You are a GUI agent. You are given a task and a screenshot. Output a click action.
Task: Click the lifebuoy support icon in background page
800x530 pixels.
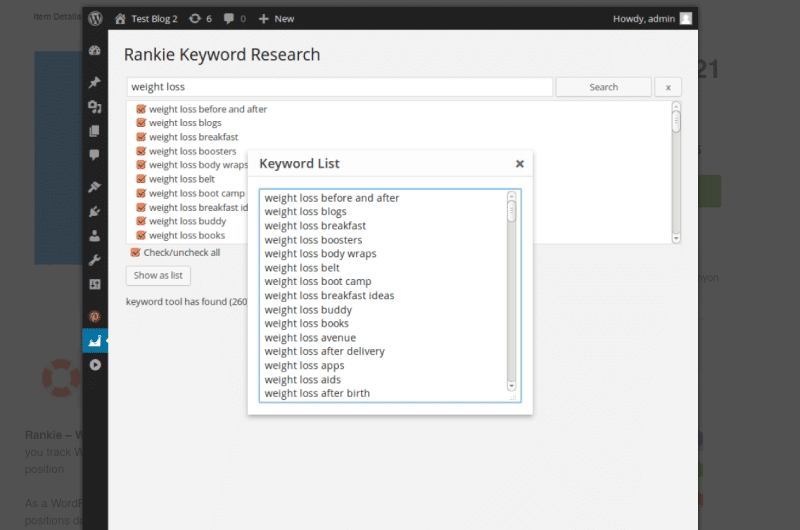61,378
